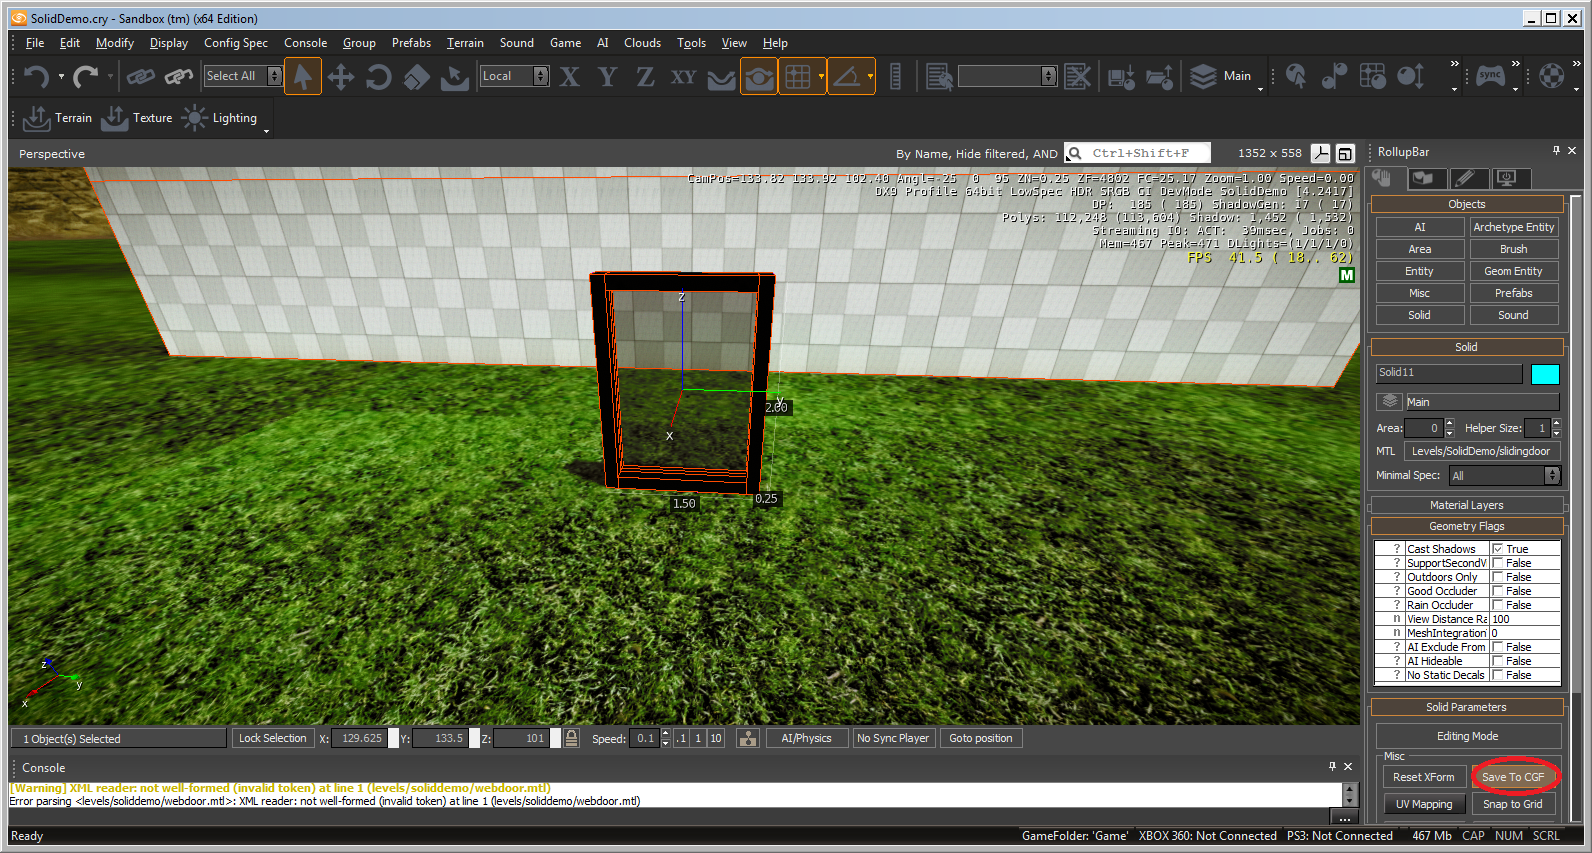Activate the Link objects tool
The image size is (1592, 853).
[x=140, y=76]
